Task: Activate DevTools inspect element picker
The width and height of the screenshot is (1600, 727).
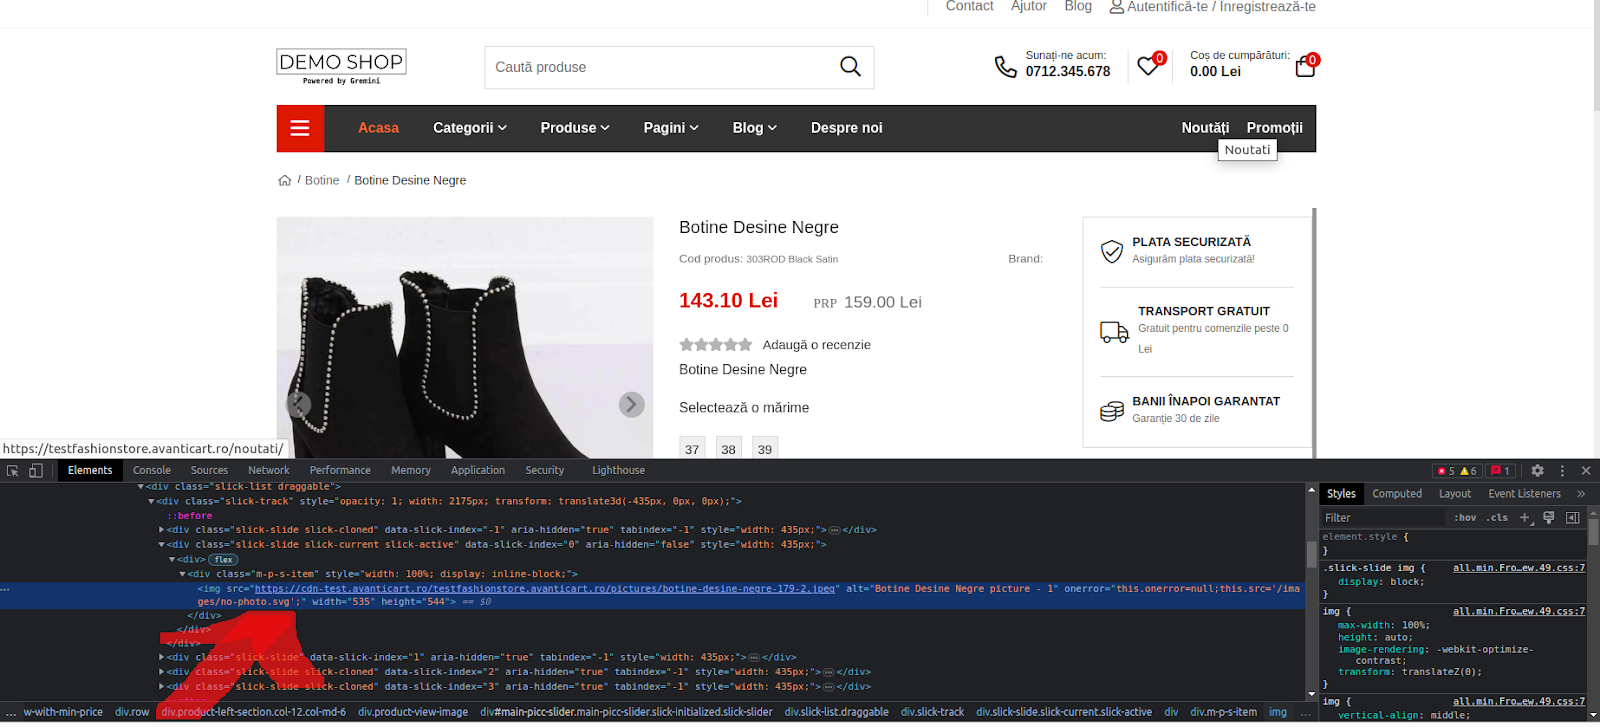Action: coord(13,470)
